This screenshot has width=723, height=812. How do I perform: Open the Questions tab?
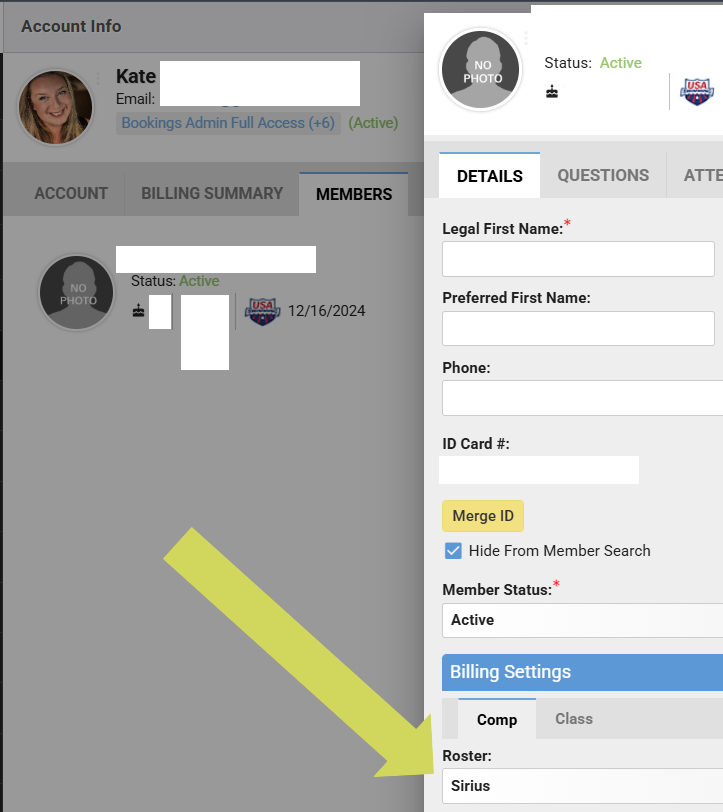pyautogui.click(x=603, y=176)
